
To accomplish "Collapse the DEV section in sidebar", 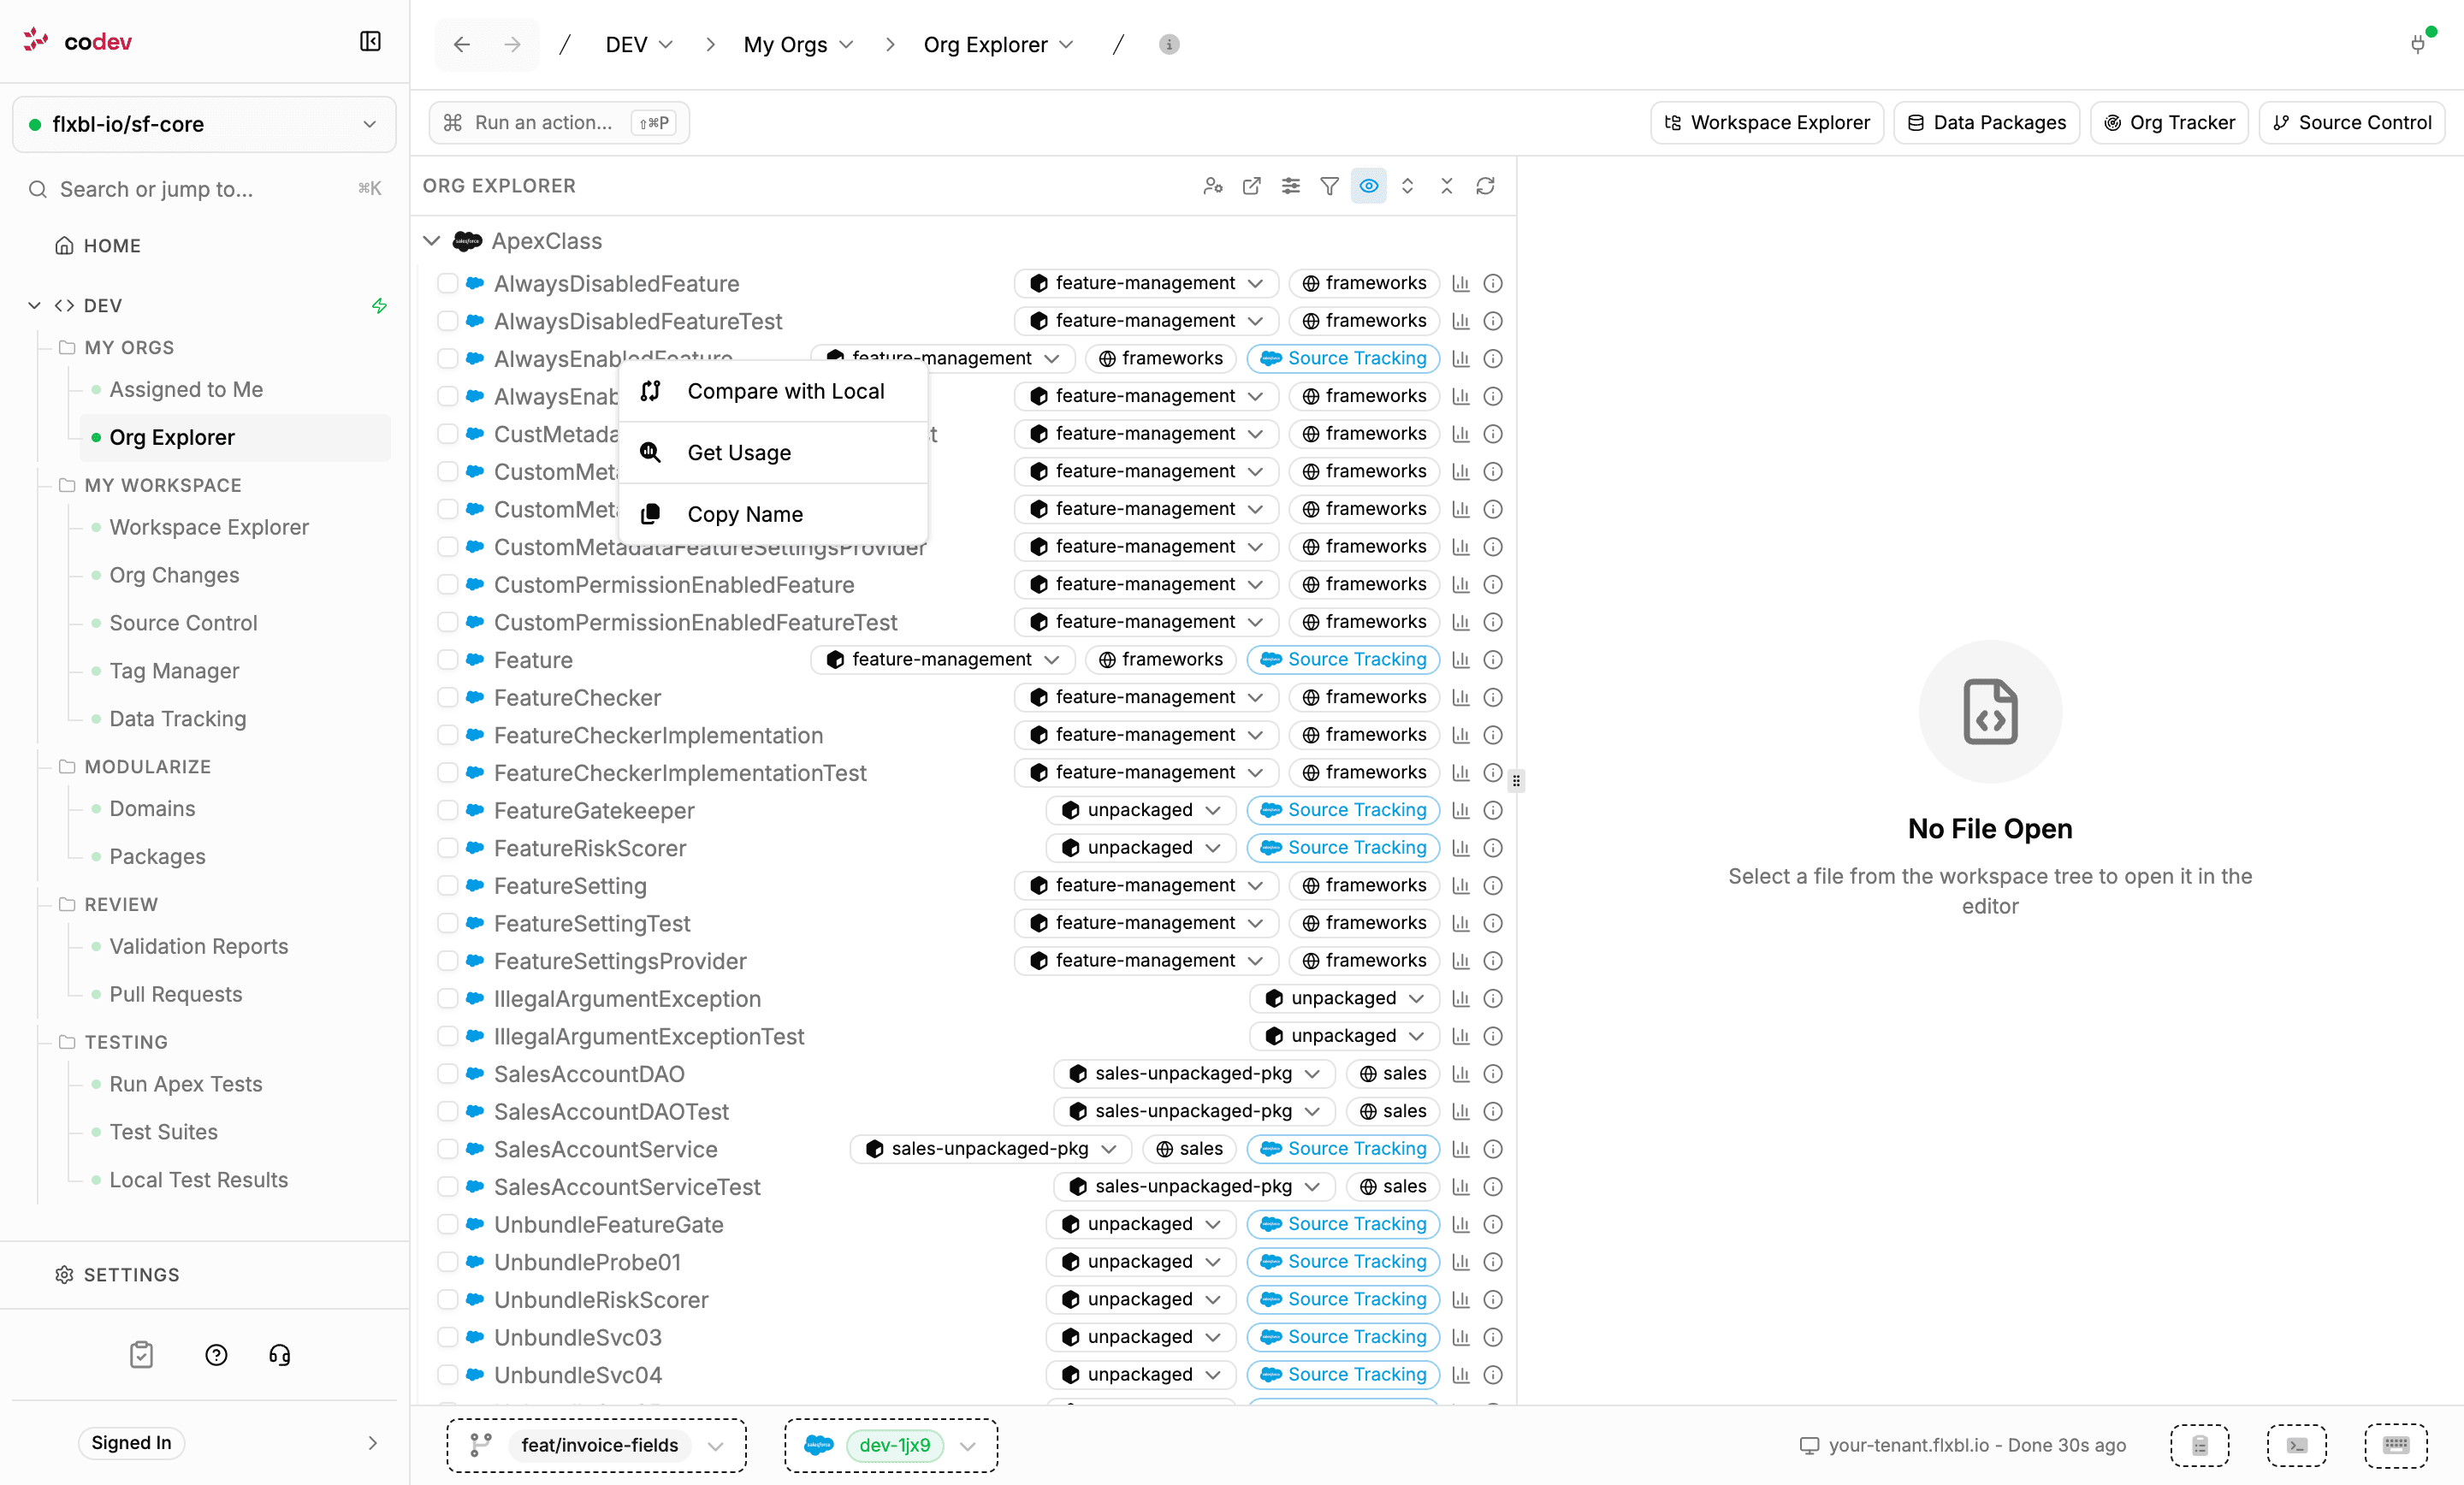I will pos(34,305).
